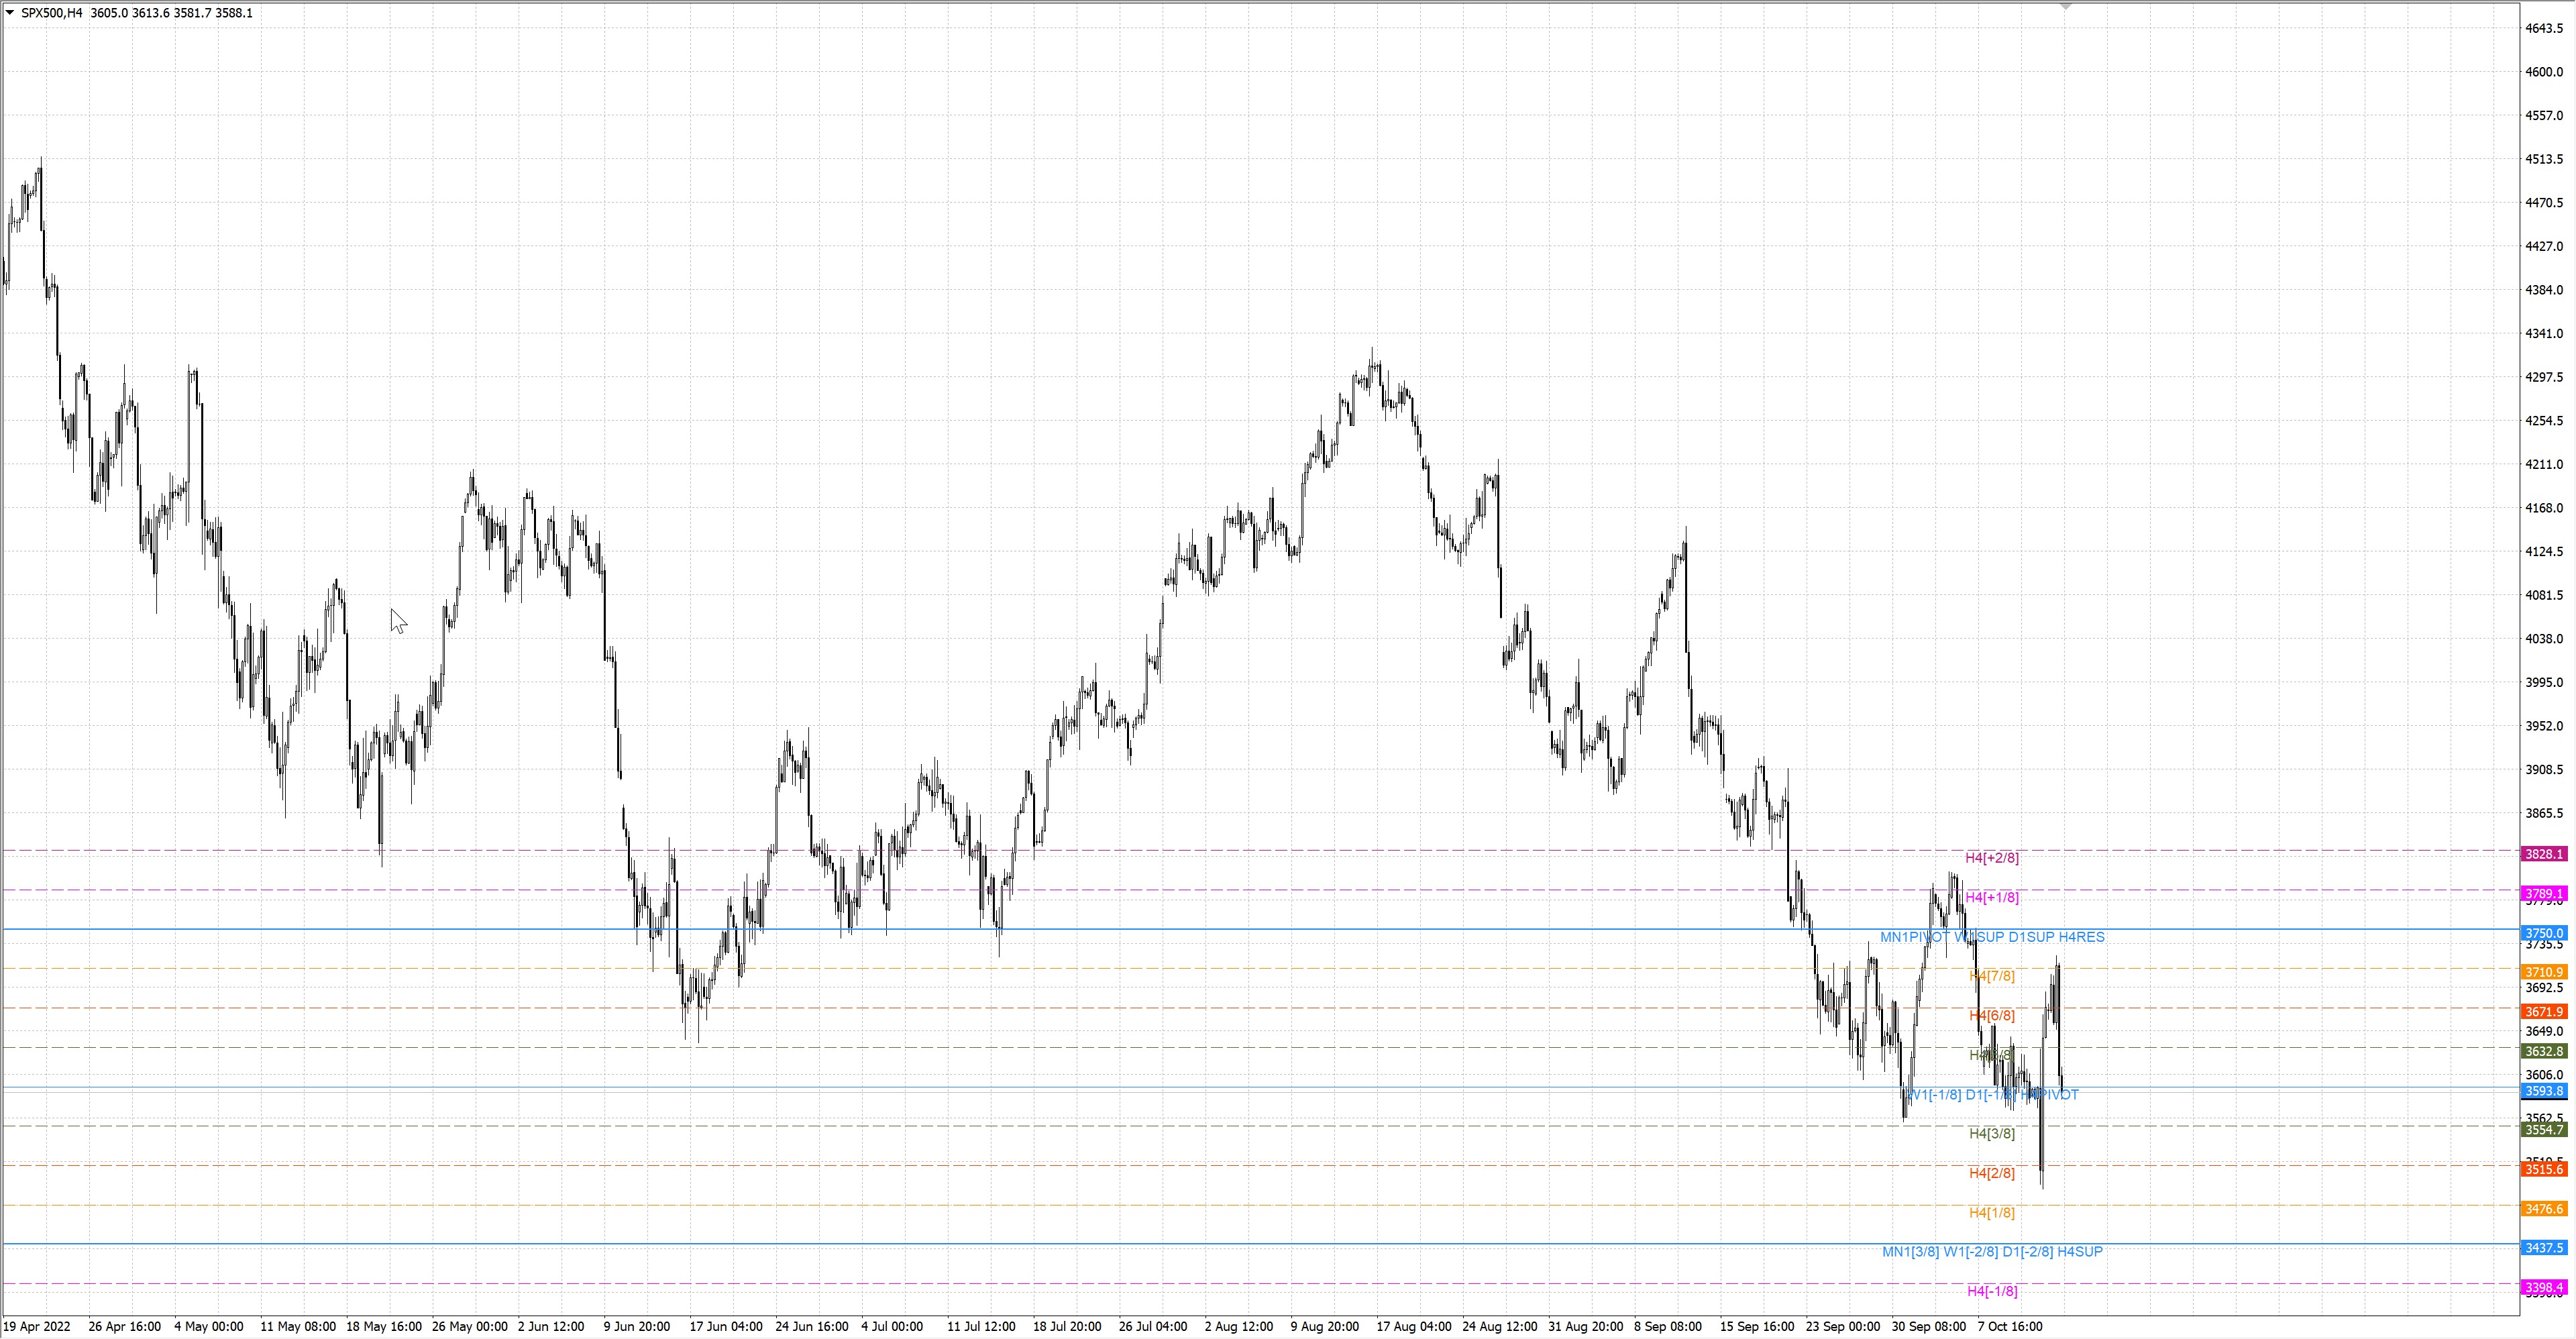
Task: Select the H4[5/8] line label
Action: coord(1992,1055)
